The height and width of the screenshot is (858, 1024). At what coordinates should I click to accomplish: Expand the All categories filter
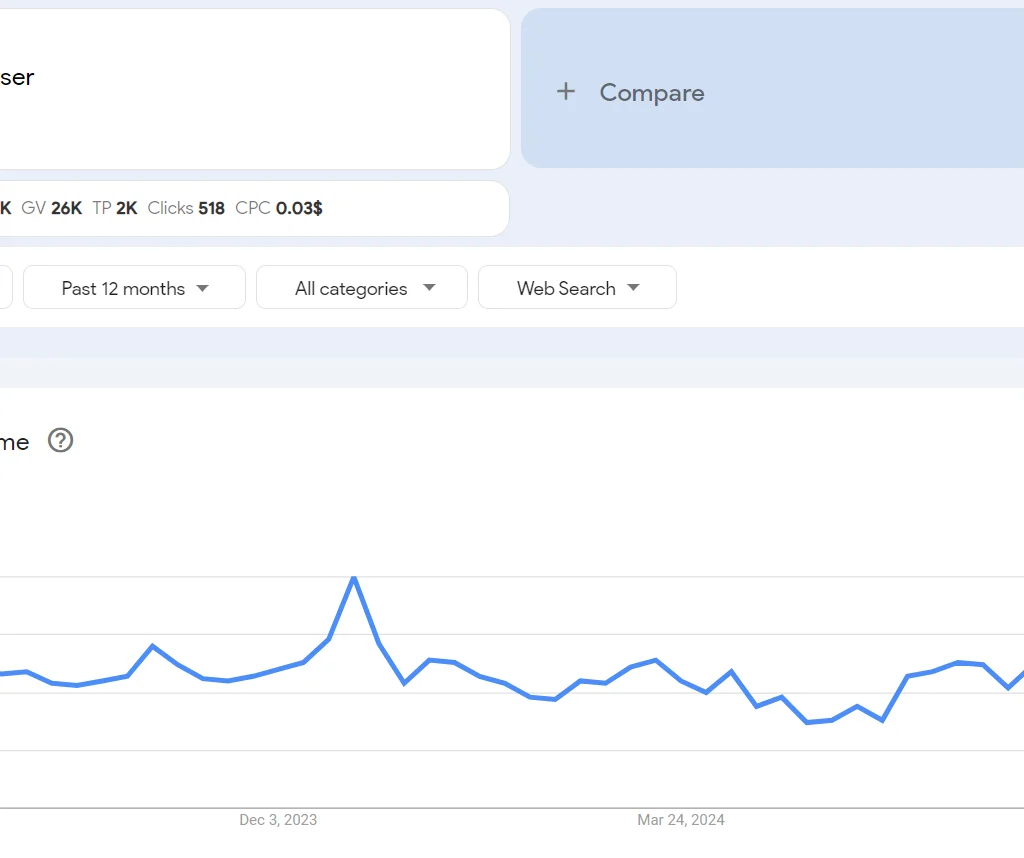coord(361,287)
